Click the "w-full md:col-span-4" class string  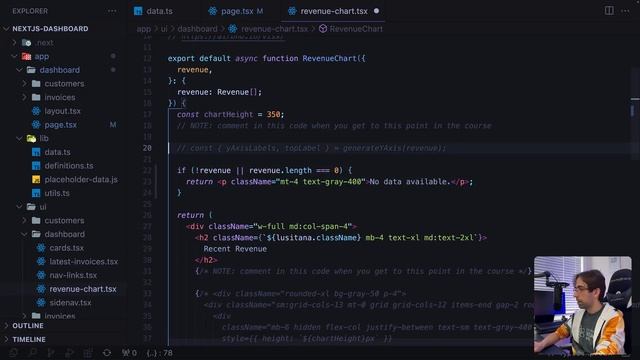click(302, 227)
